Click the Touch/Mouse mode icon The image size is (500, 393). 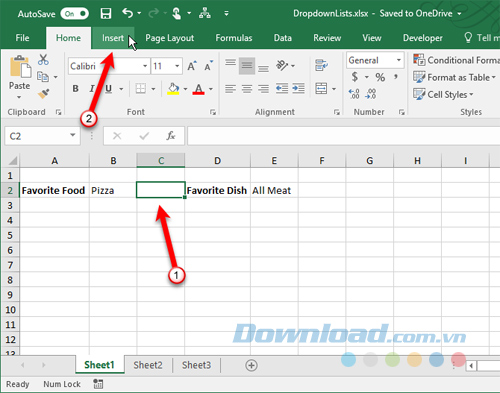tap(177, 13)
